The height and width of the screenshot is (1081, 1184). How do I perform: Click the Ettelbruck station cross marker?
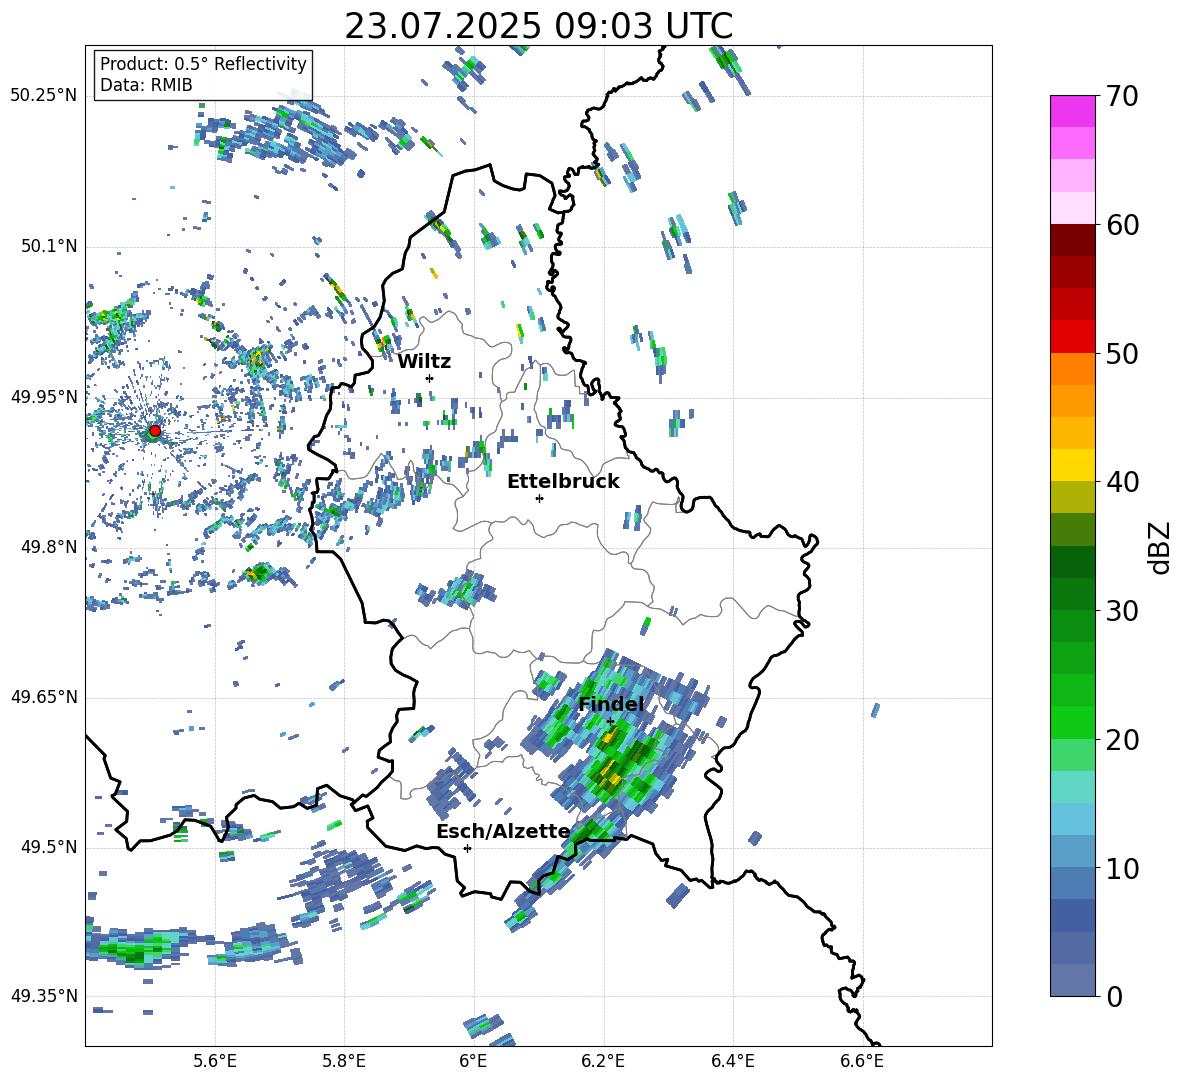coord(539,498)
